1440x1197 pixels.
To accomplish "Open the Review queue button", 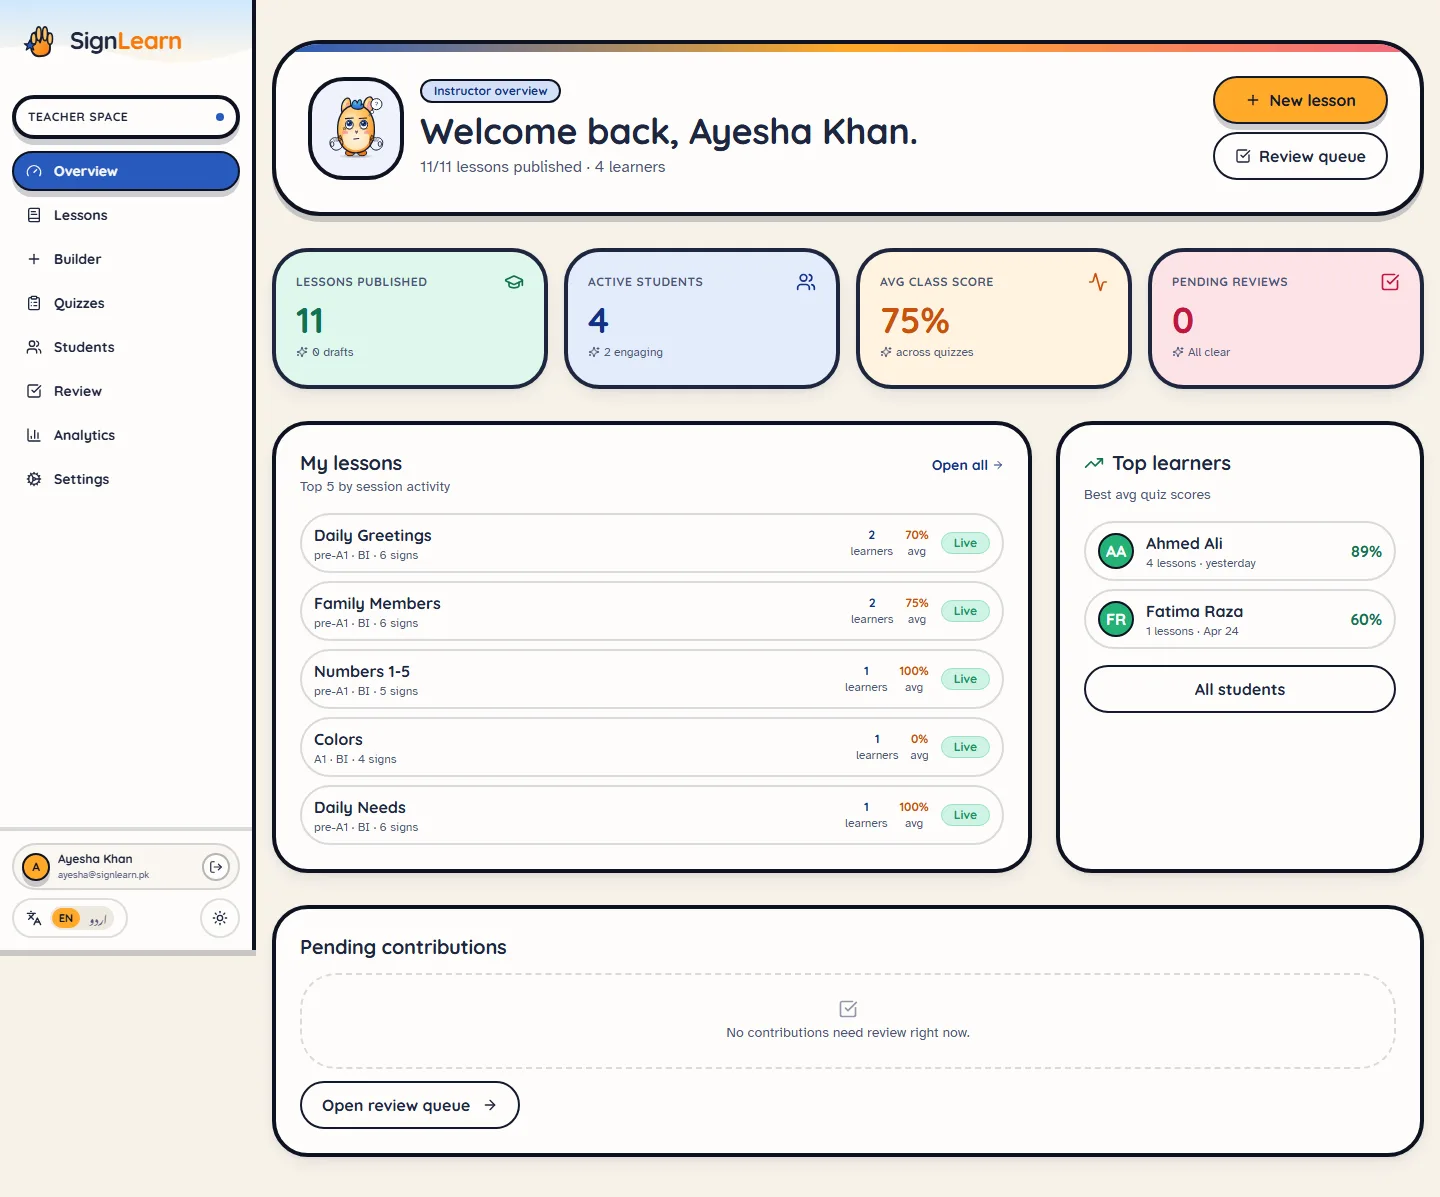I will tap(1300, 156).
